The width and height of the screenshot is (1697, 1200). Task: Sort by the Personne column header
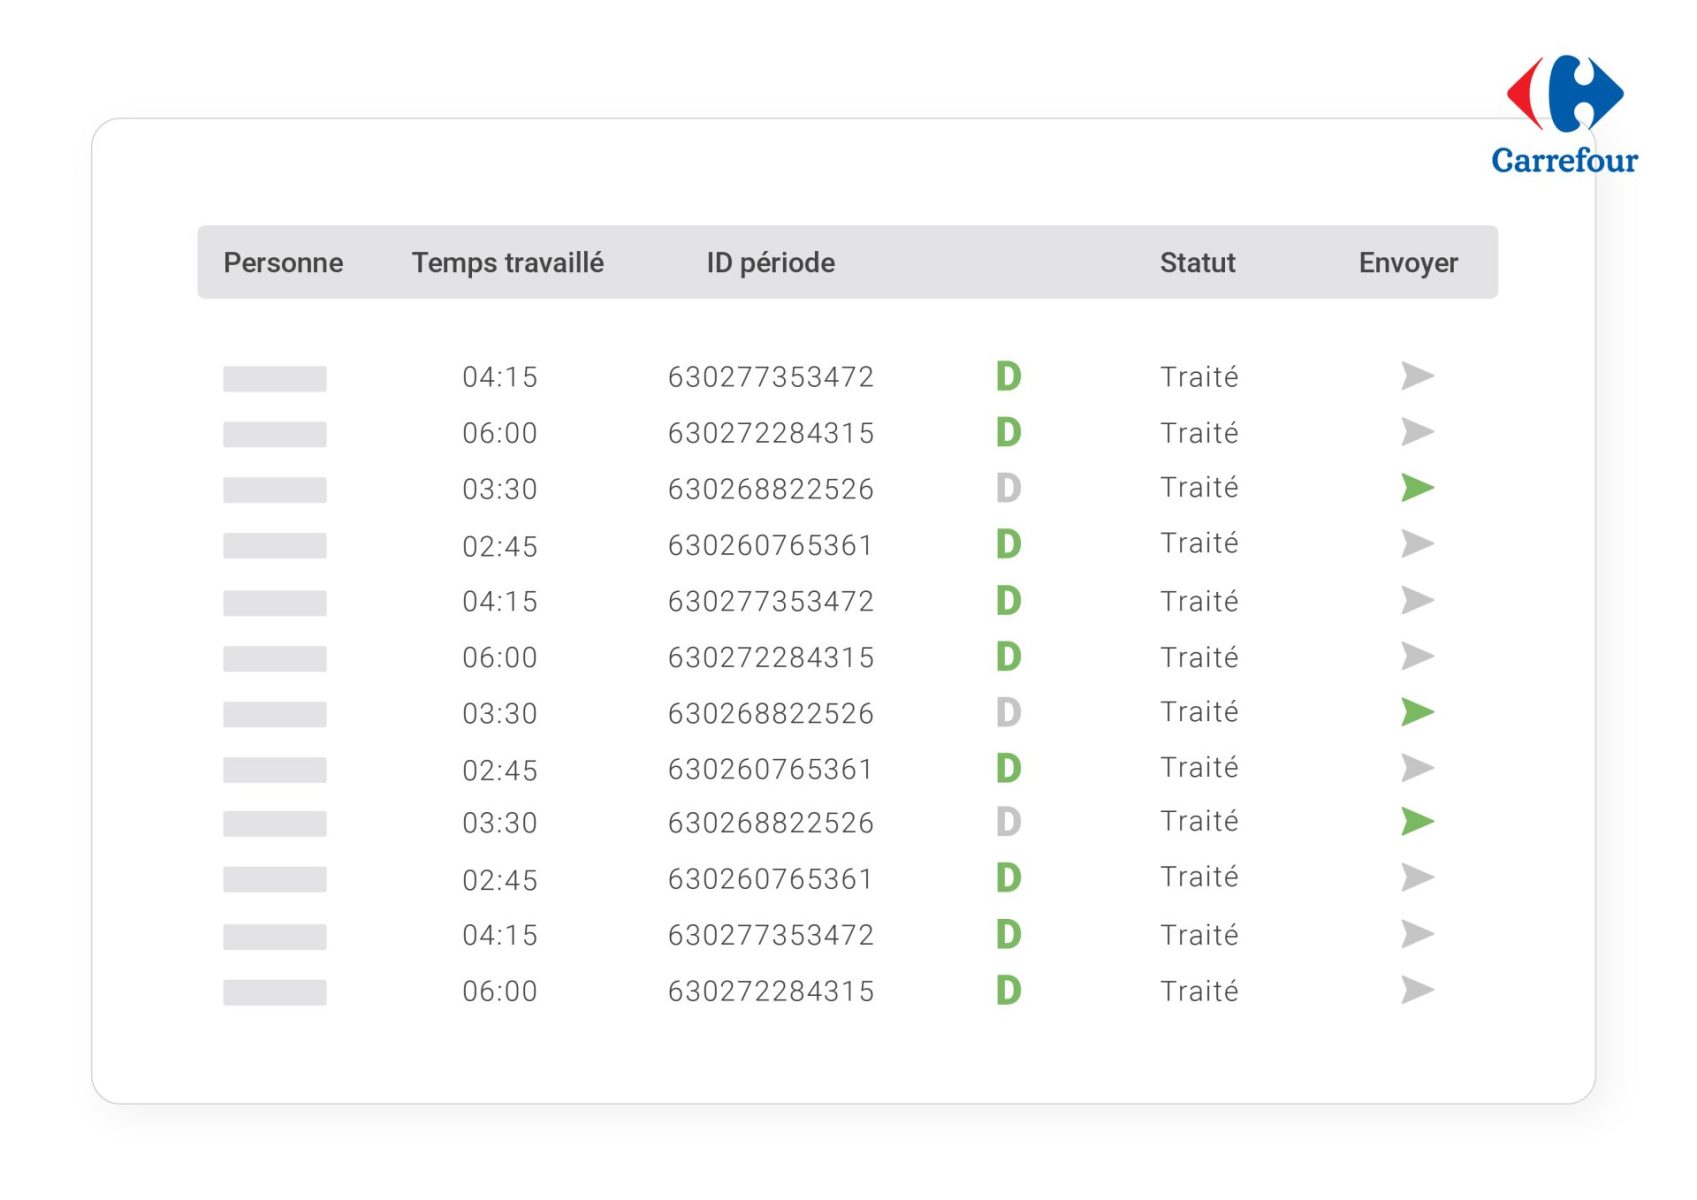point(283,262)
